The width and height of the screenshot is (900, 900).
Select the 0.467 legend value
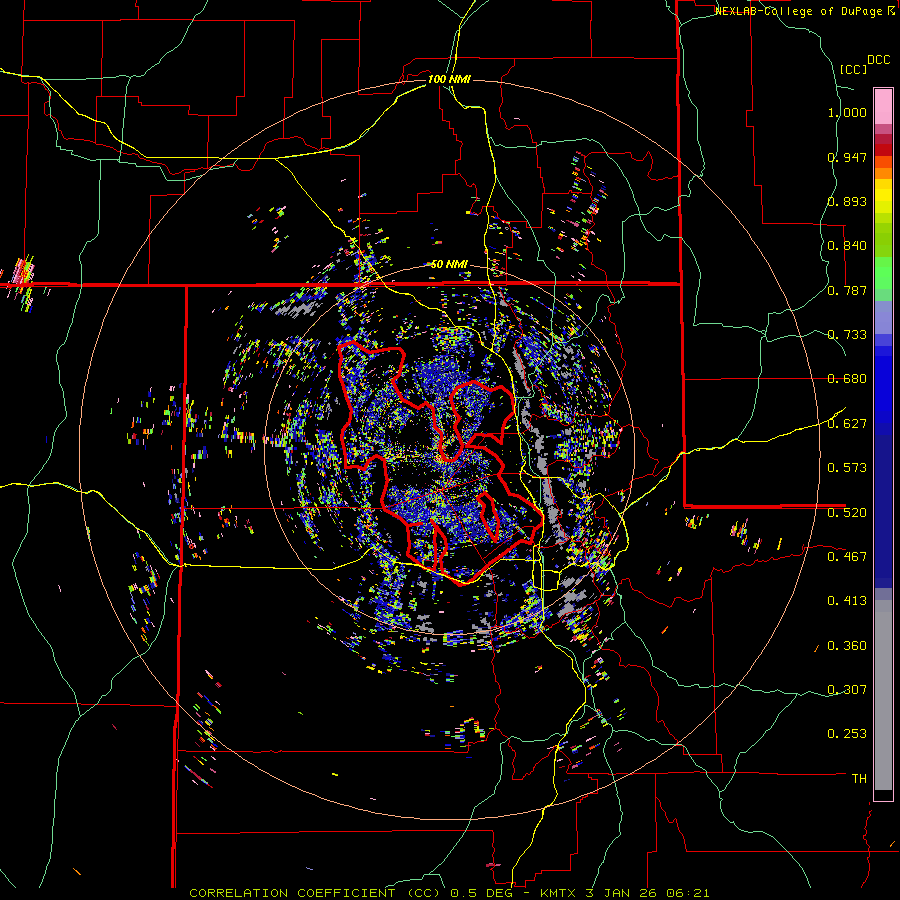(x=847, y=557)
